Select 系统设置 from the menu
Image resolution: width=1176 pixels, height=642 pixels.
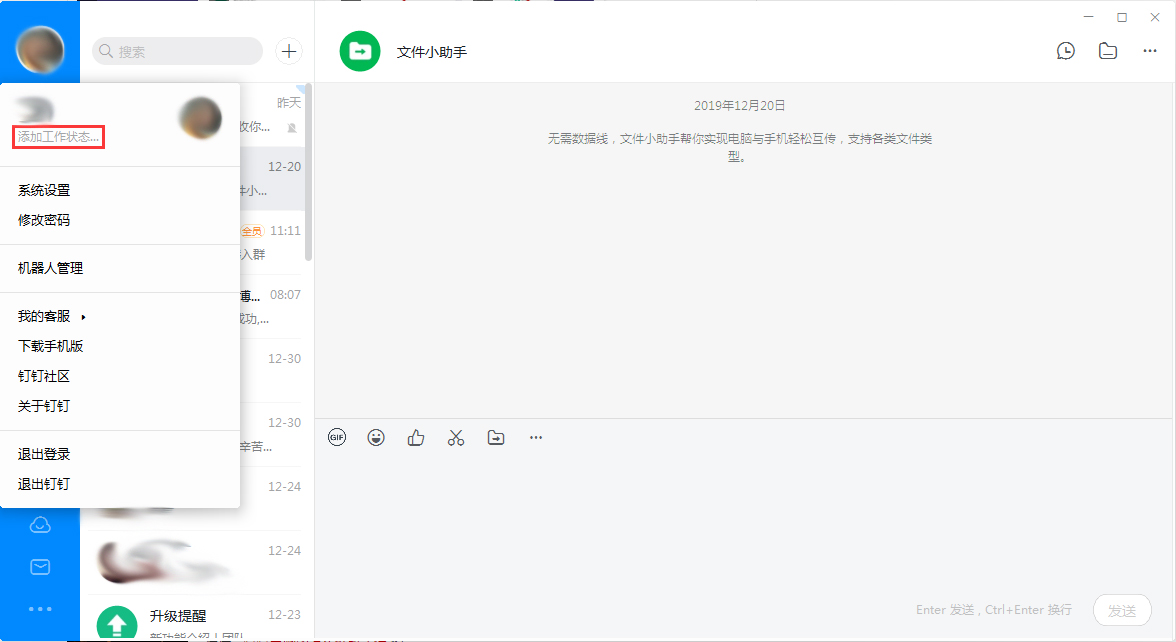(x=42, y=190)
